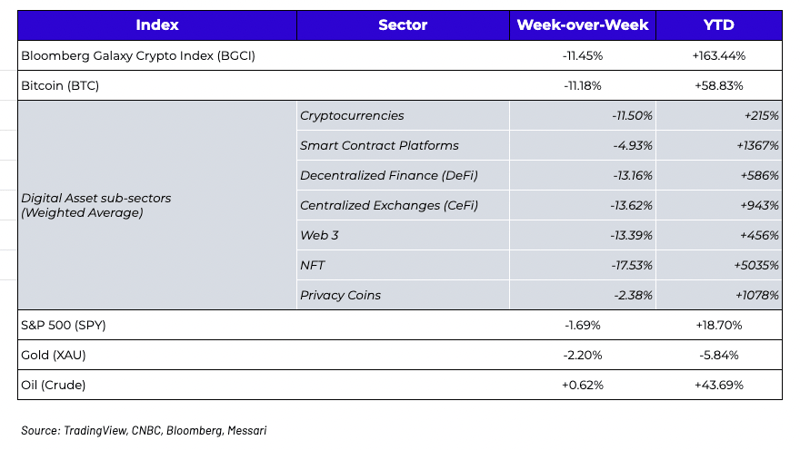Select the Privacy Coins sector cell
800x450 pixels.
pyautogui.click(x=340, y=295)
